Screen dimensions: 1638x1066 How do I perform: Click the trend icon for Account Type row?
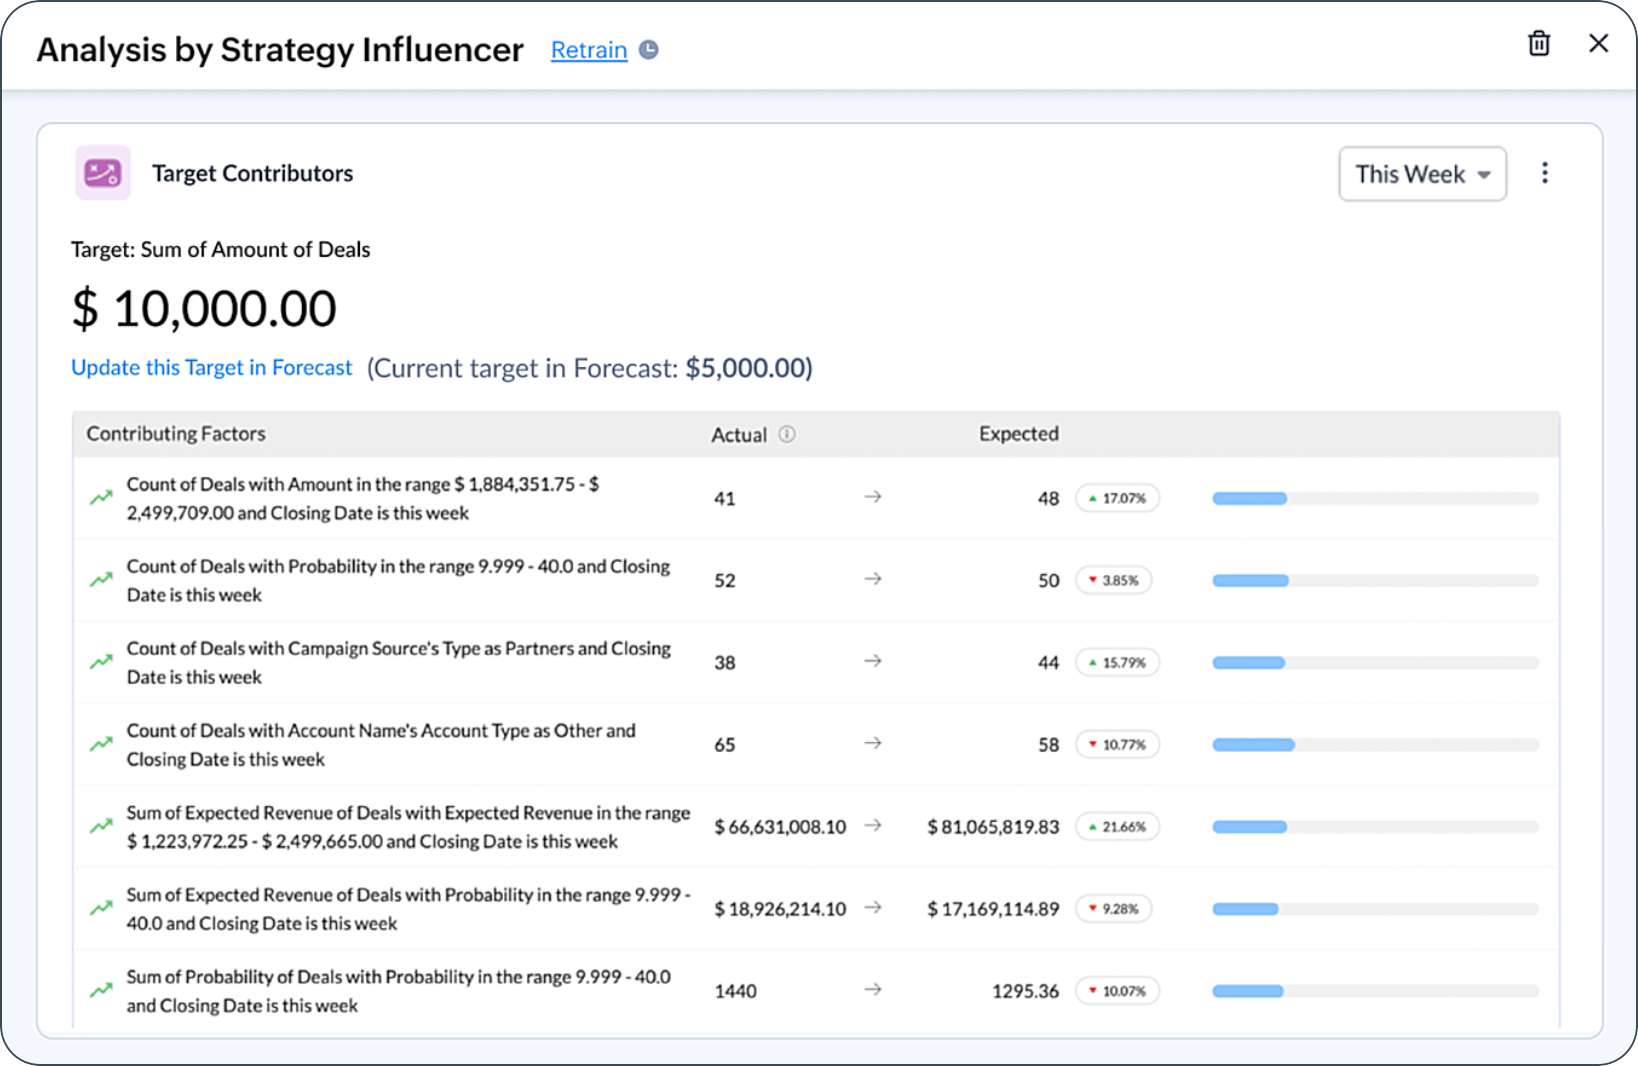101,744
